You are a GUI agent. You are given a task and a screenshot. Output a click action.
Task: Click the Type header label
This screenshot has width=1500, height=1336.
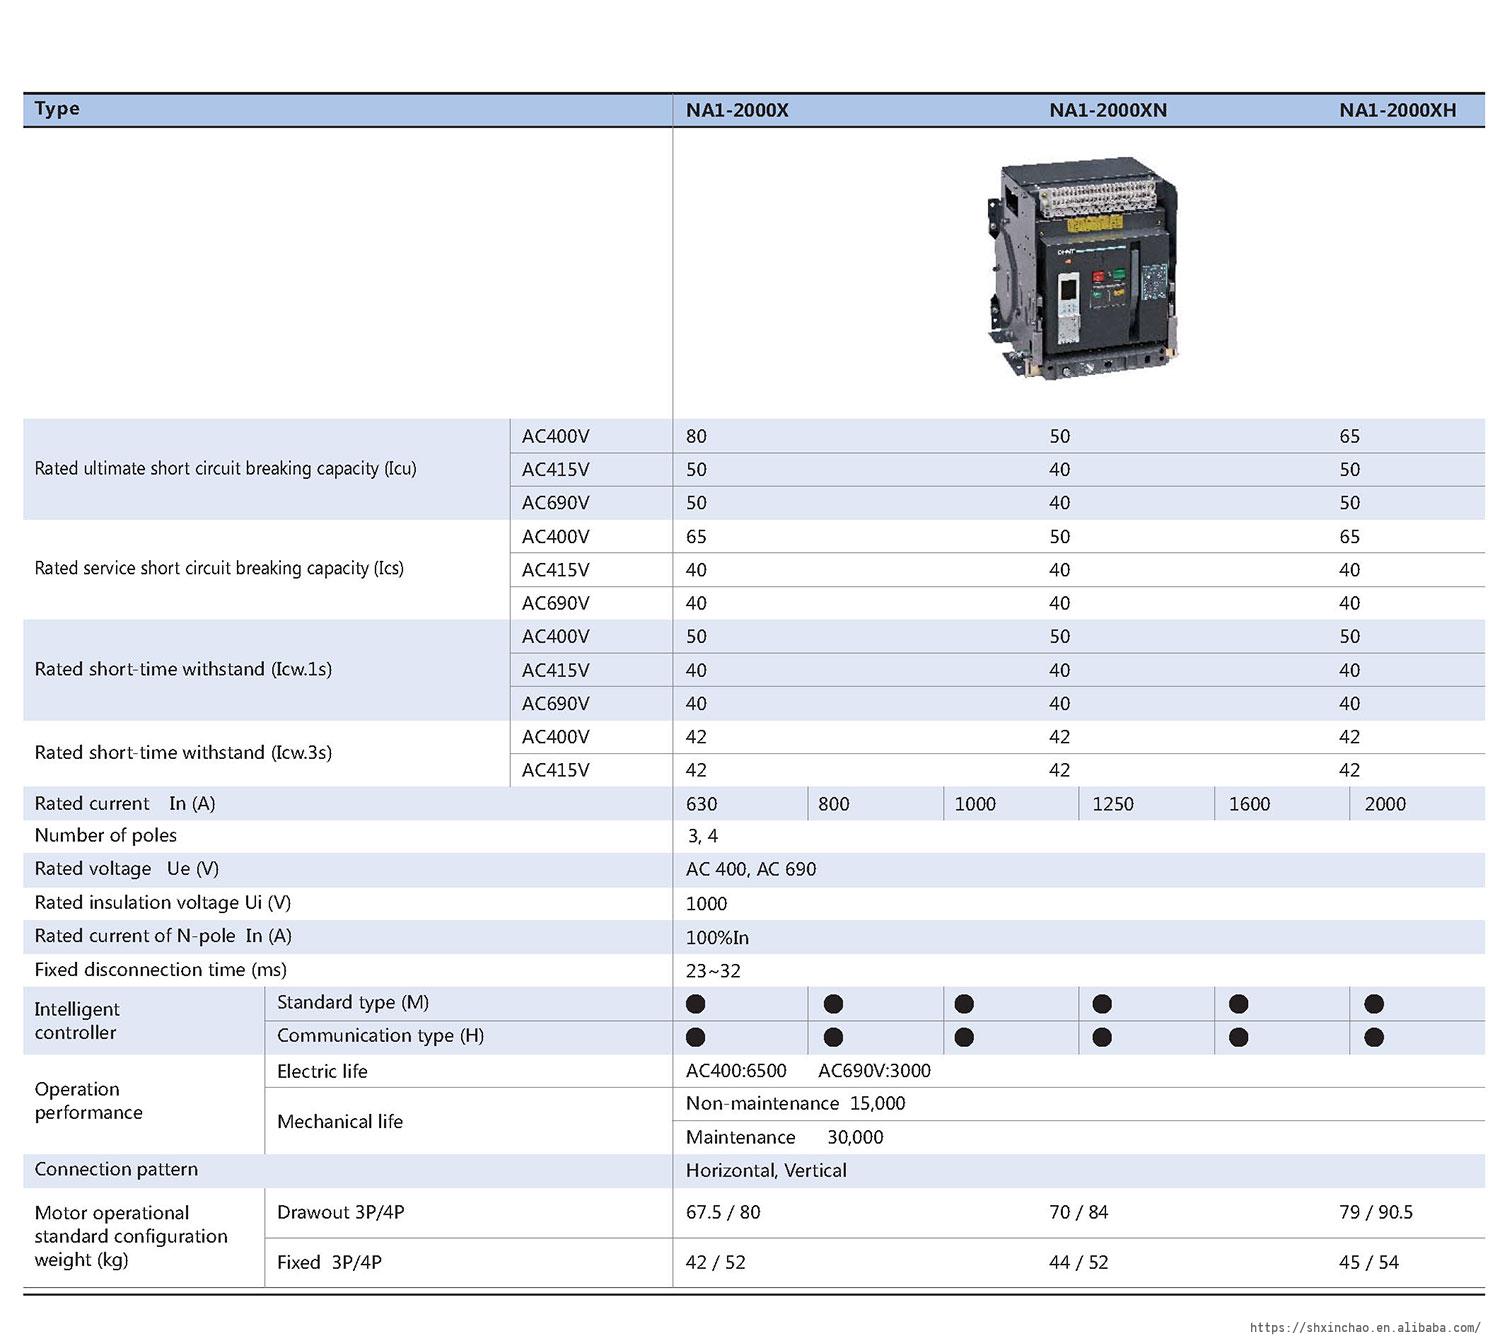(57, 109)
